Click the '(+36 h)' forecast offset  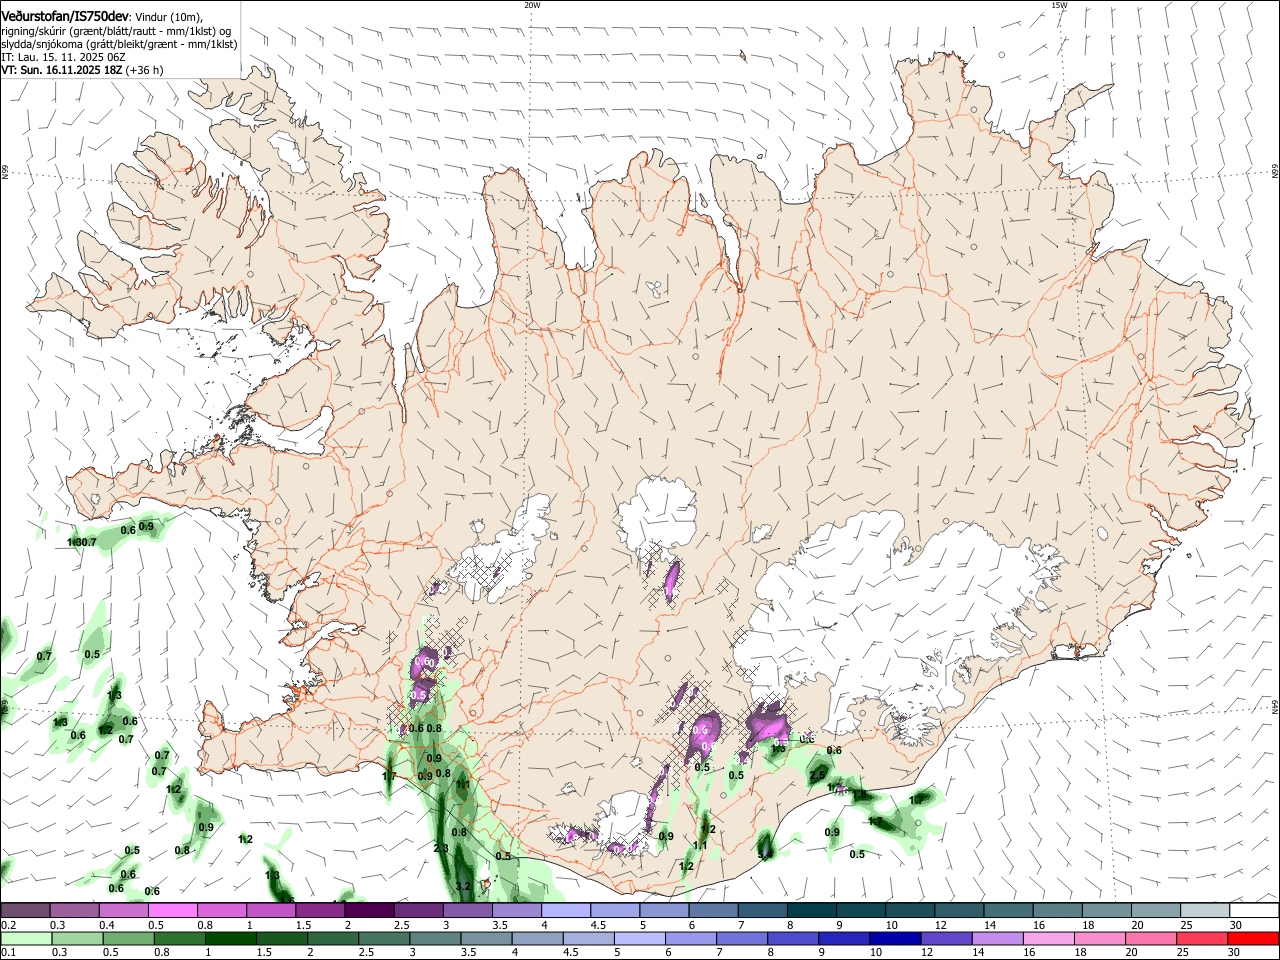[x=145, y=70]
